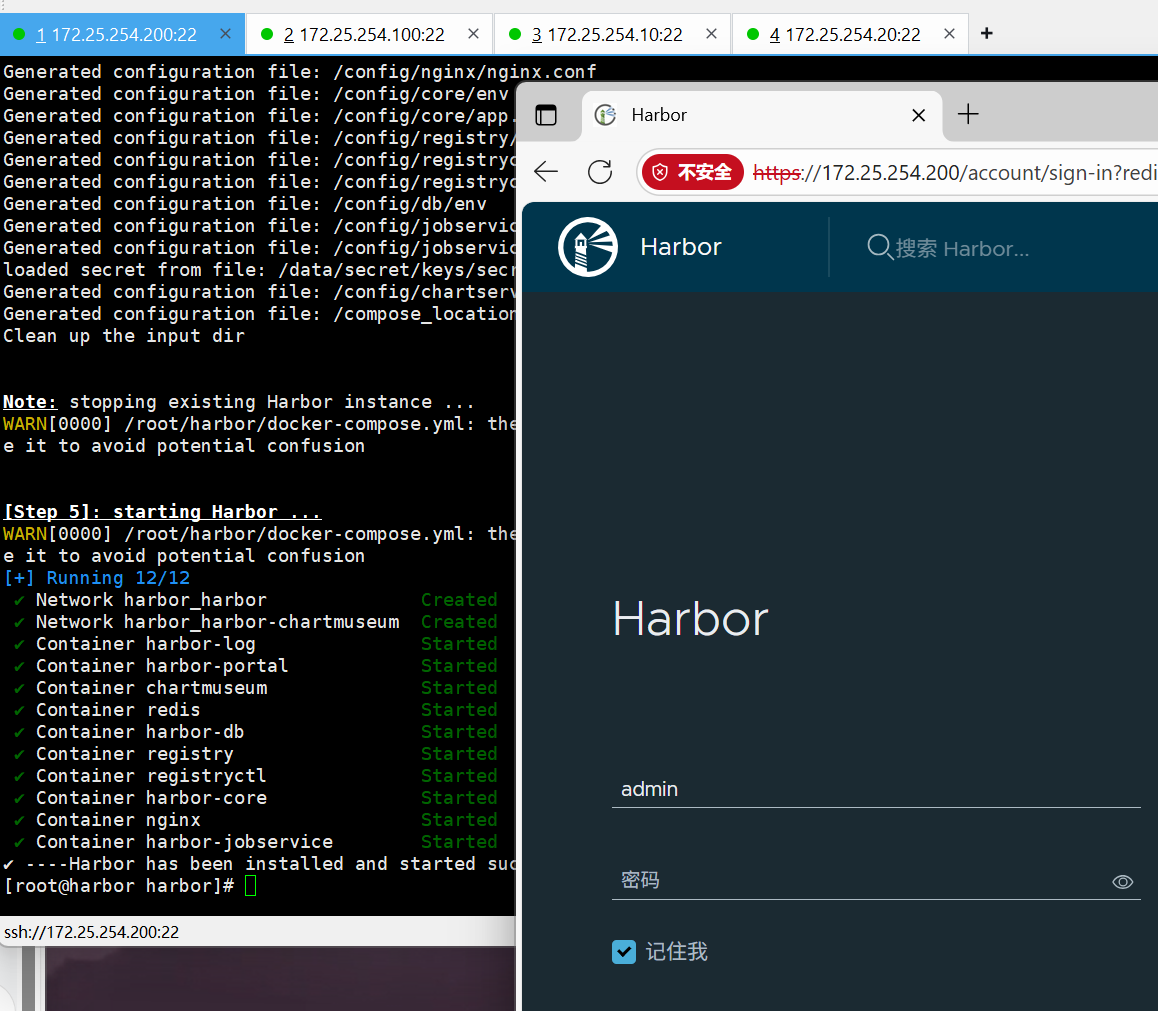Click the Harbor header title link

click(x=680, y=247)
